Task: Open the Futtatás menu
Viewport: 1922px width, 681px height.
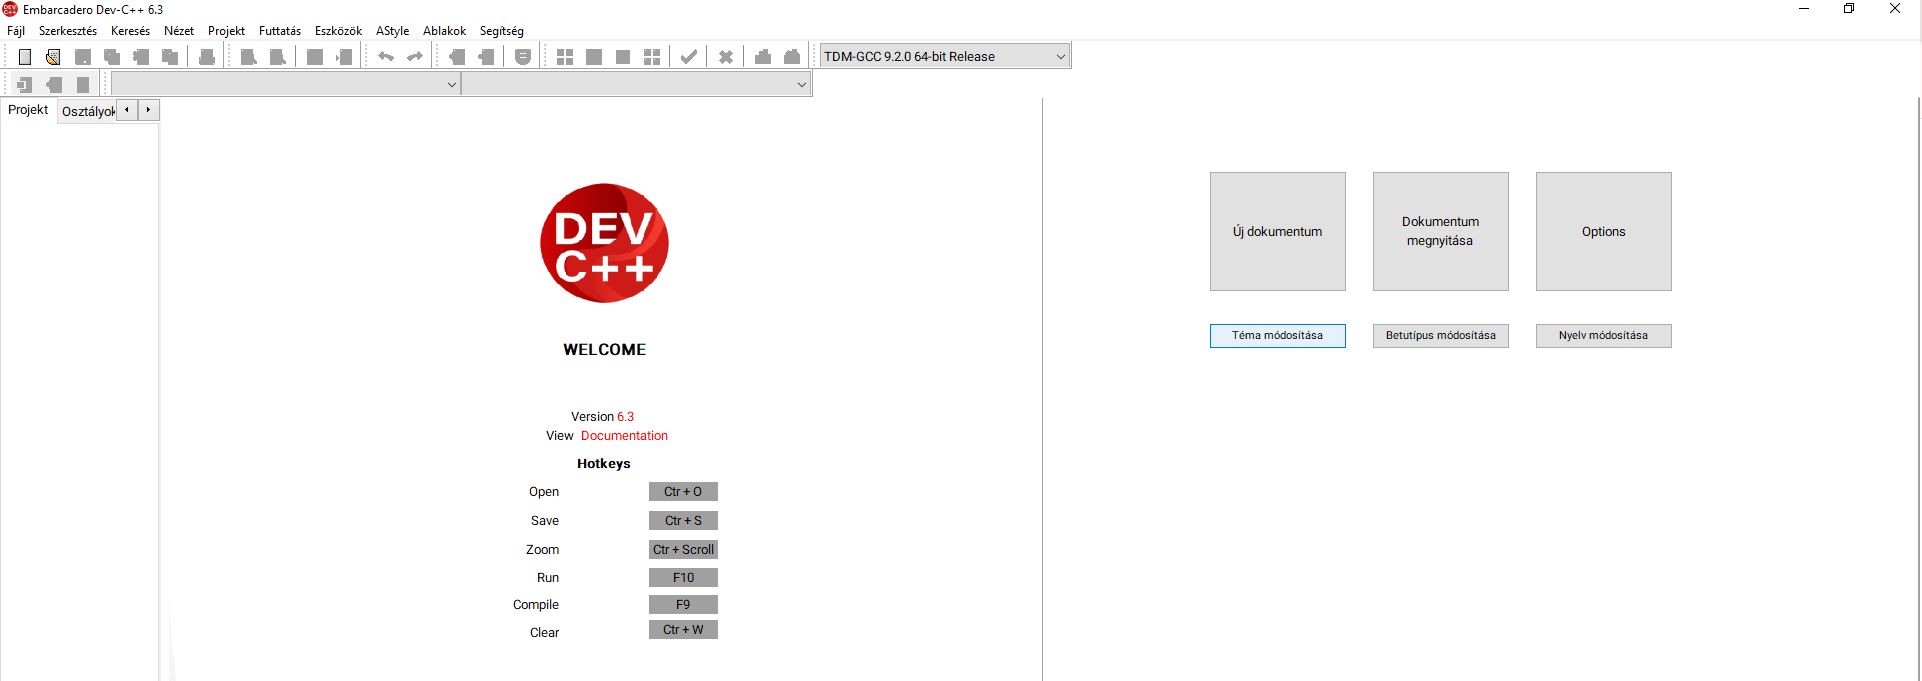Action: (x=280, y=31)
